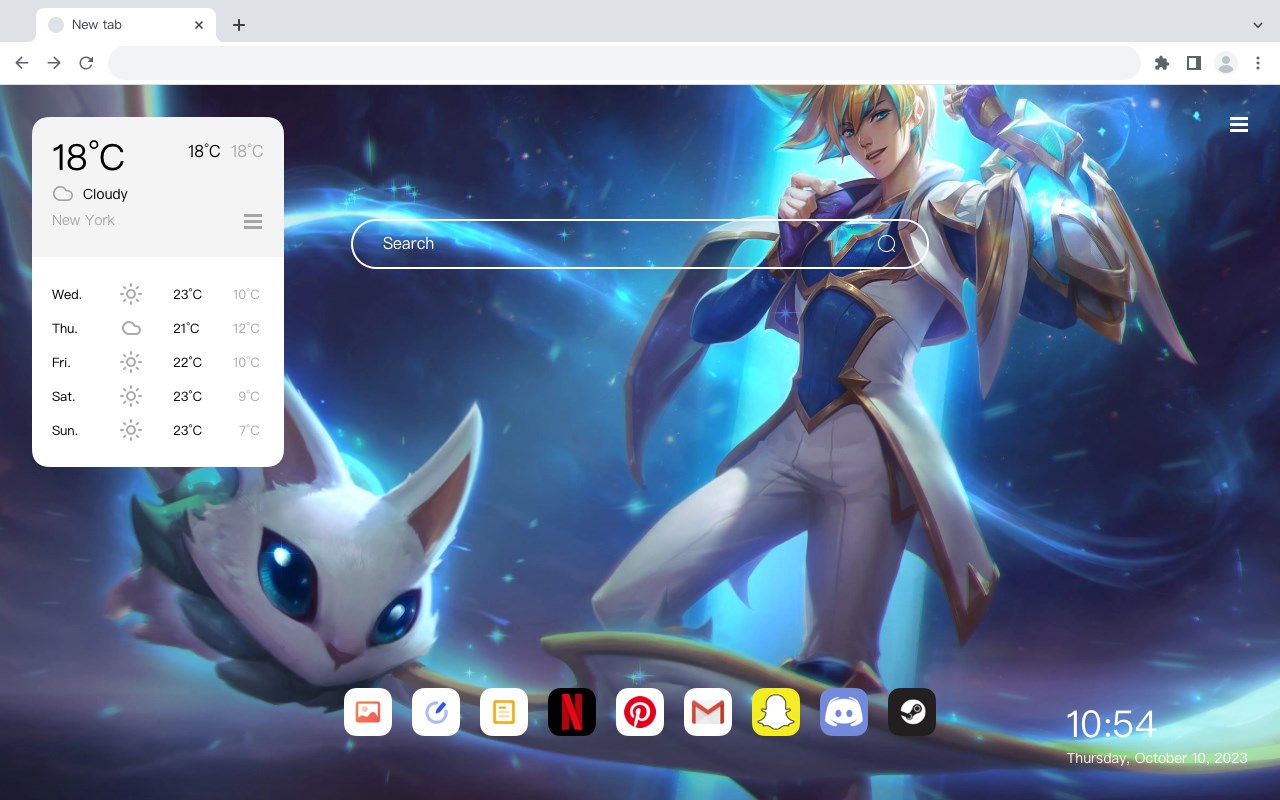Click the Cloudy weather condition label
The height and width of the screenshot is (800, 1280).
click(x=105, y=194)
